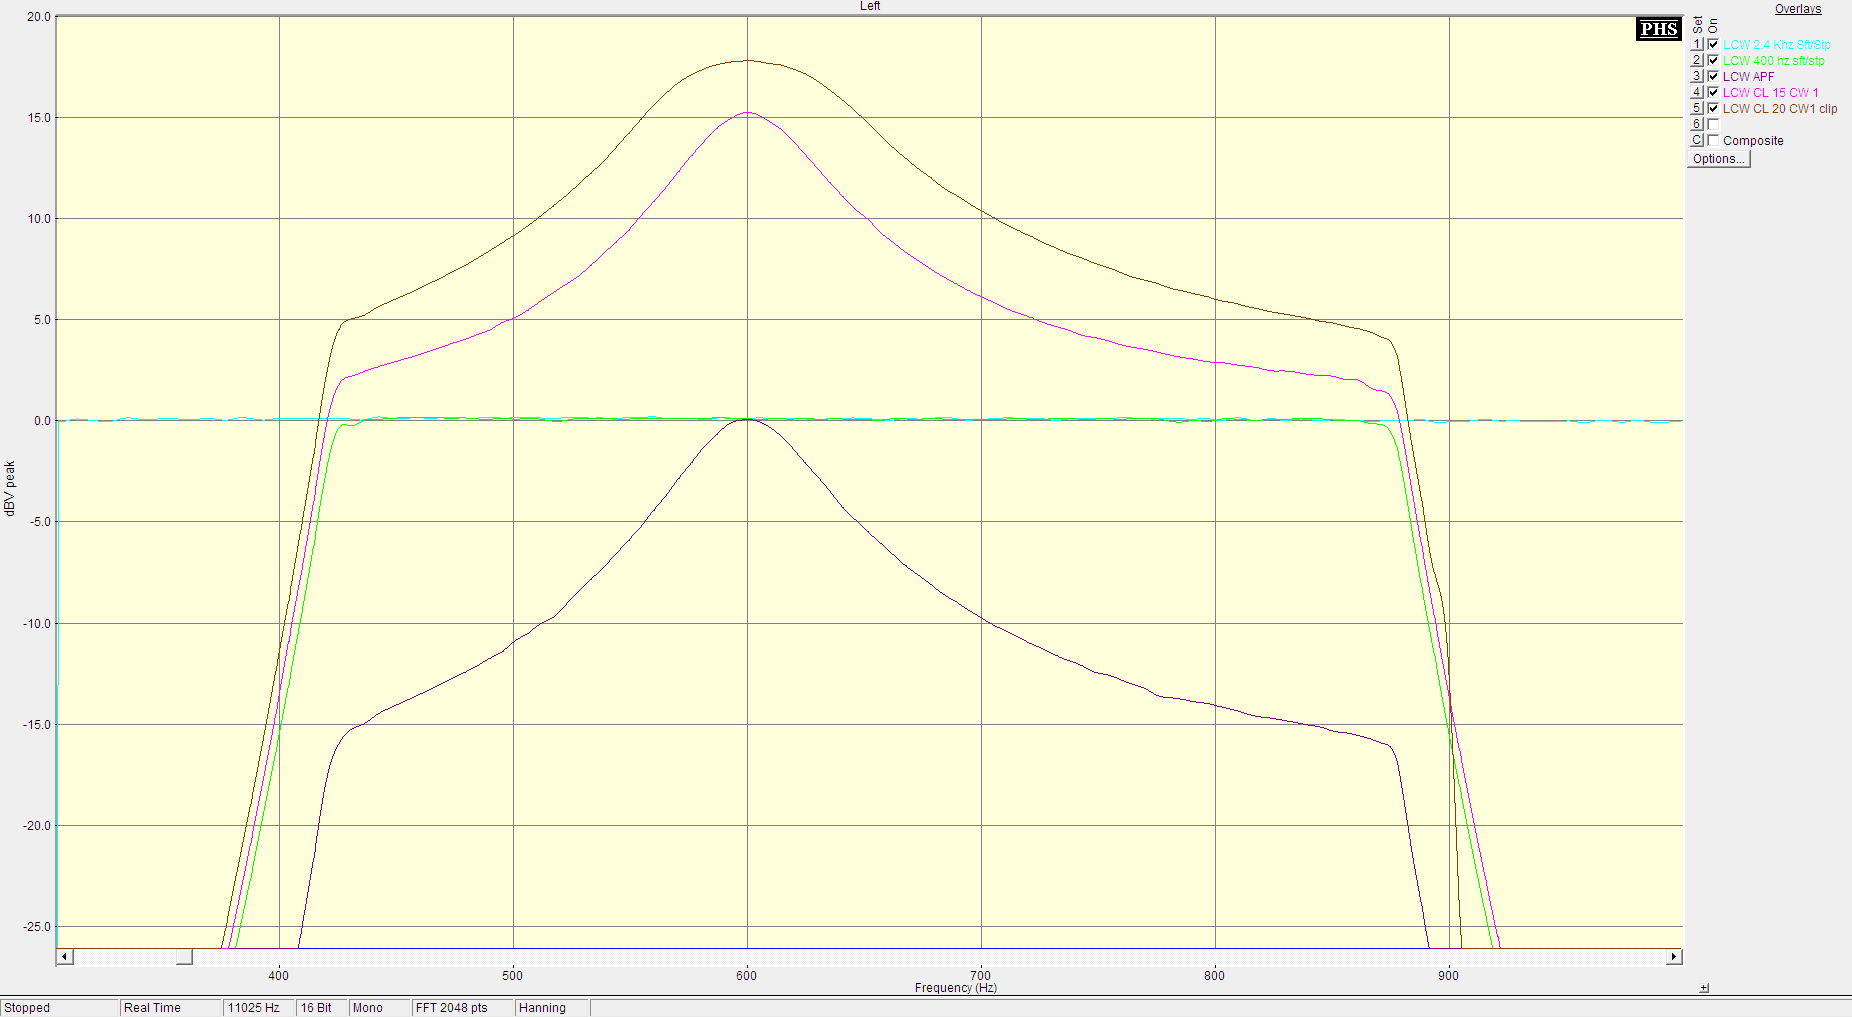Hide the LCW 2.4 Khz Sft/Stp overlay
Screen dimensions: 1852x1017
click(x=1713, y=45)
